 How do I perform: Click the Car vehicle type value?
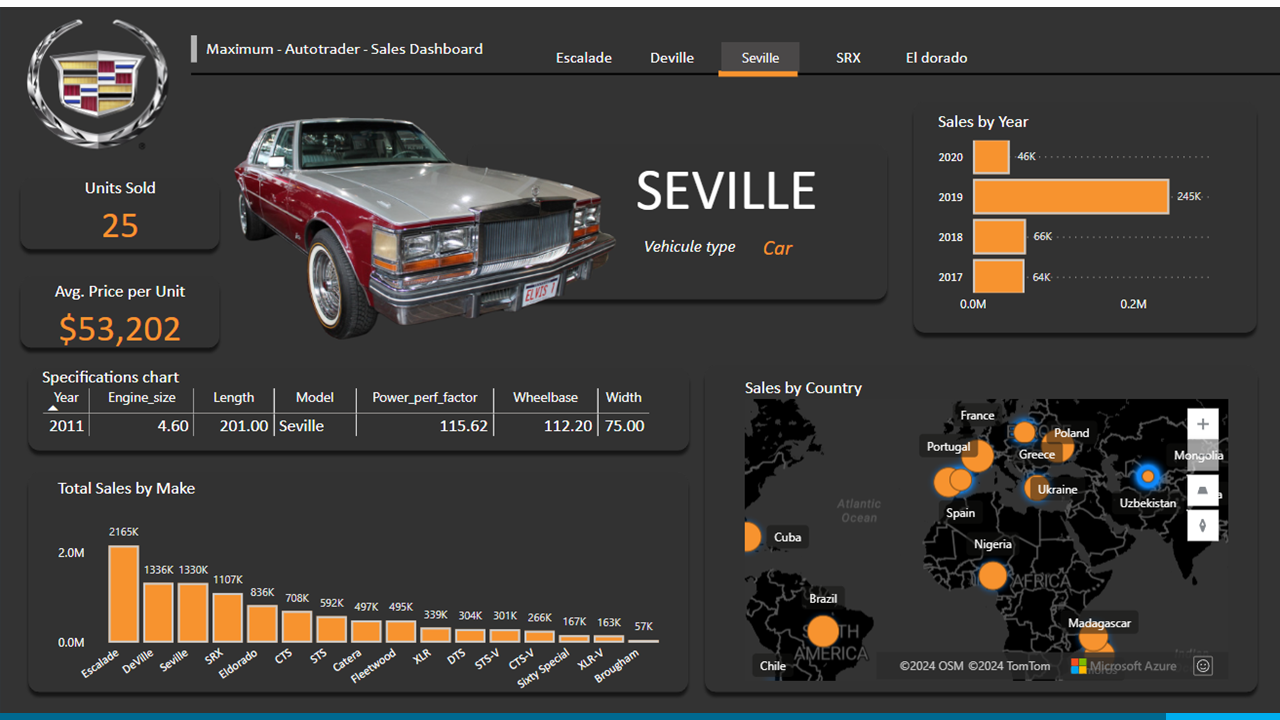(x=777, y=248)
